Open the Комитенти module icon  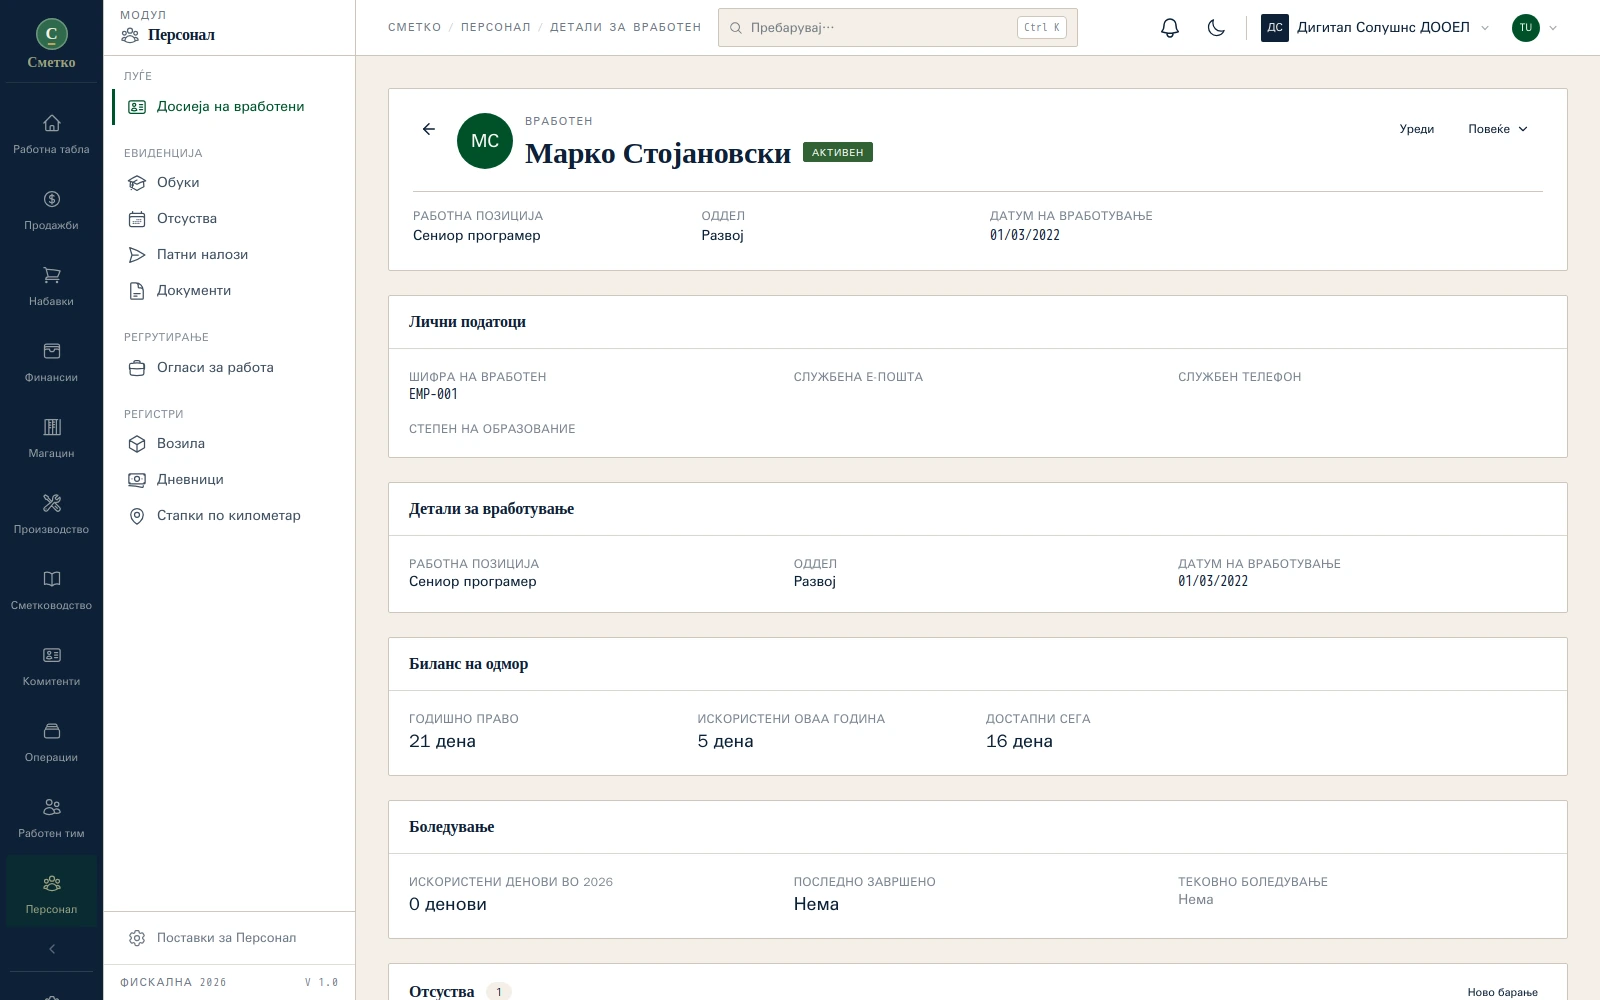(x=51, y=666)
